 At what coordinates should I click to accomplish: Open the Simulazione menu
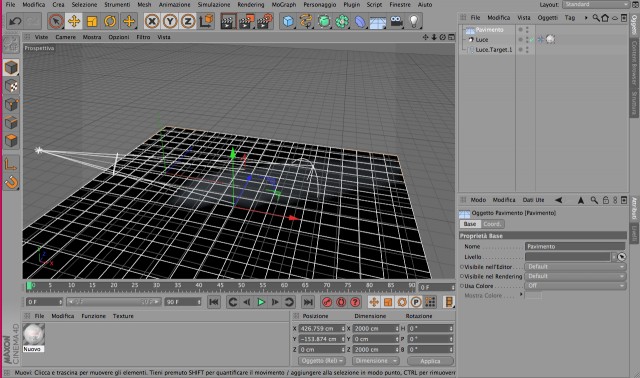(214, 4)
